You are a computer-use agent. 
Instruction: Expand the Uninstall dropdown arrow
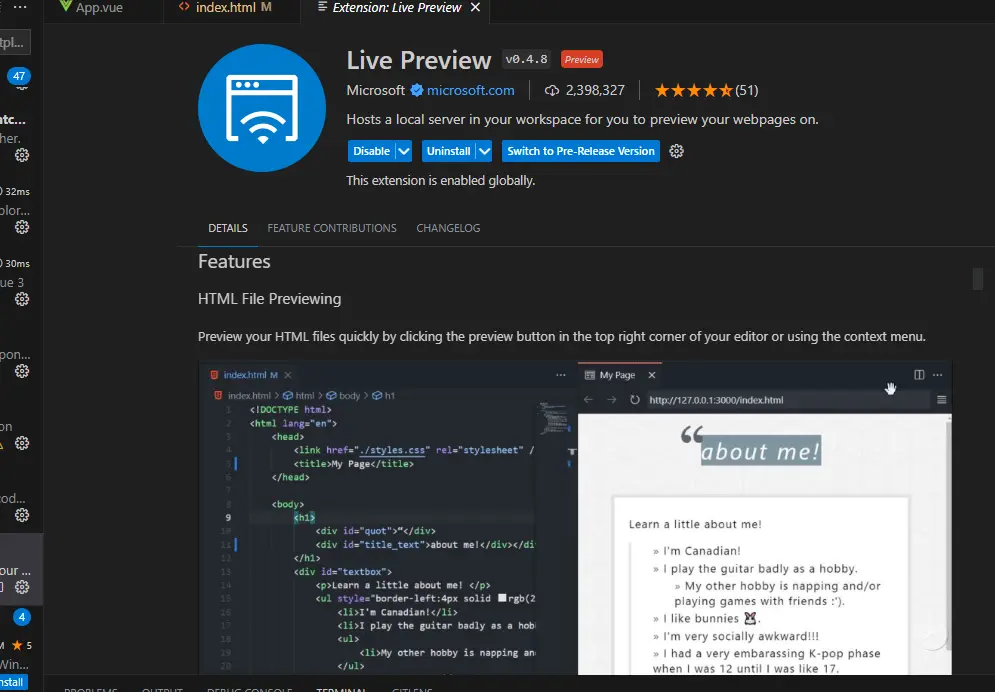pos(484,151)
